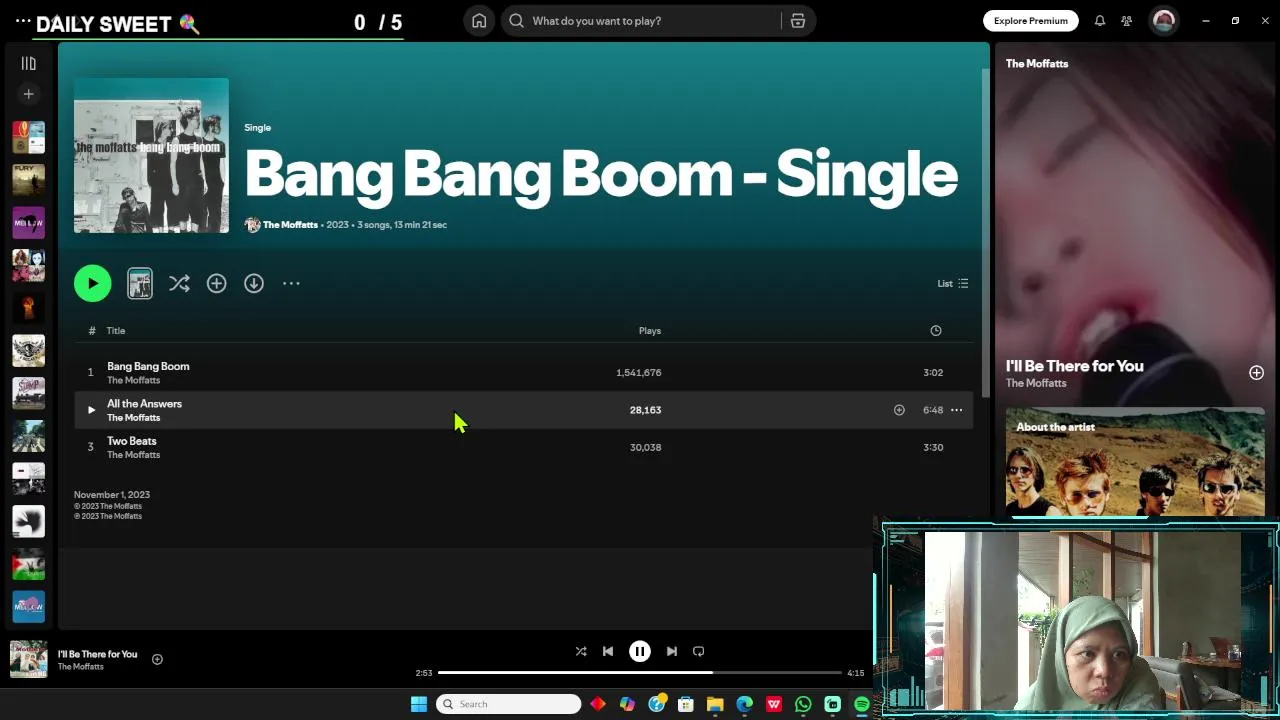Skip to previous track
The height and width of the screenshot is (720, 1280).
[x=608, y=652]
